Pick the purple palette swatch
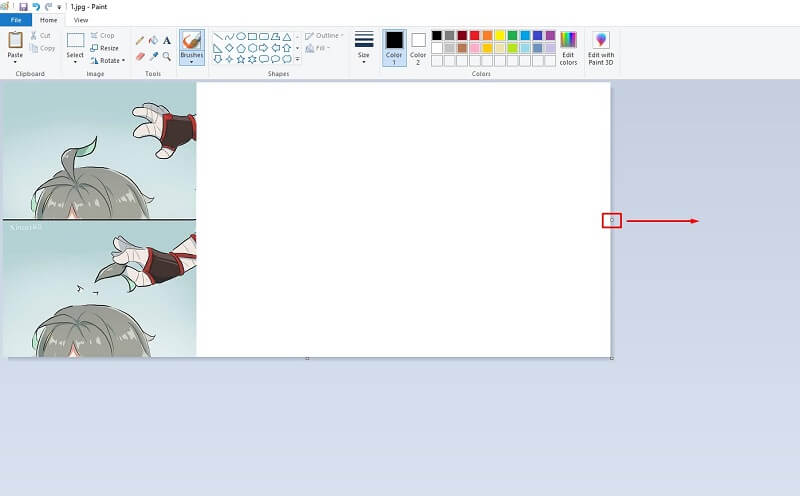This screenshot has width=800, height=496. (550, 35)
